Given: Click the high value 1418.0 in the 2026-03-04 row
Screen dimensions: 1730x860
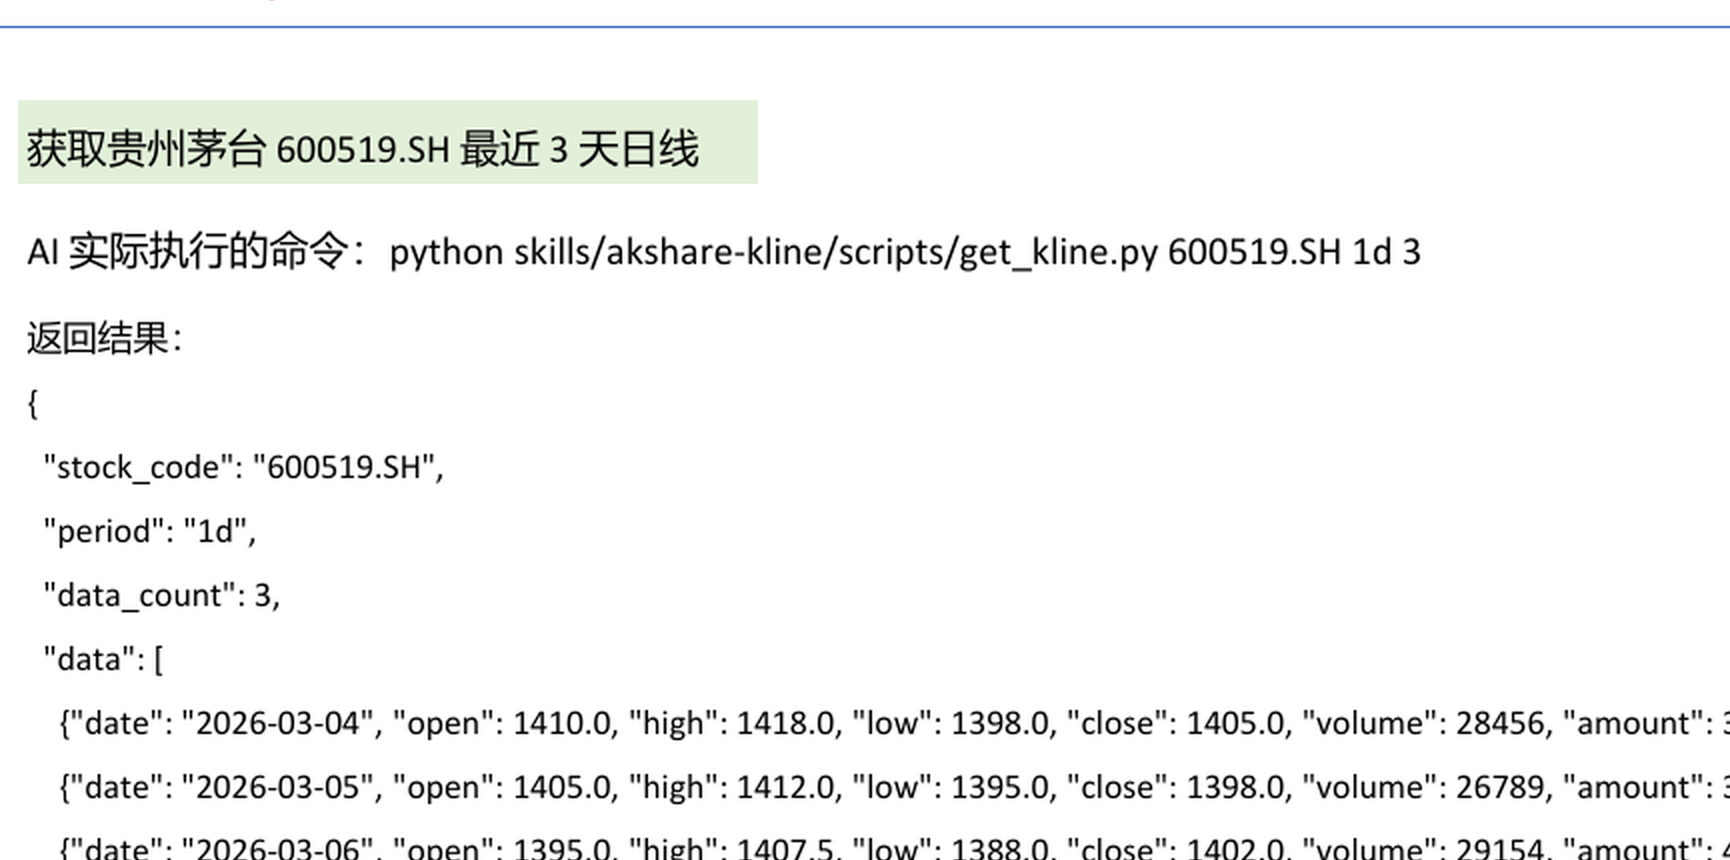Looking at the screenshot, I should (x=786, y=723).
